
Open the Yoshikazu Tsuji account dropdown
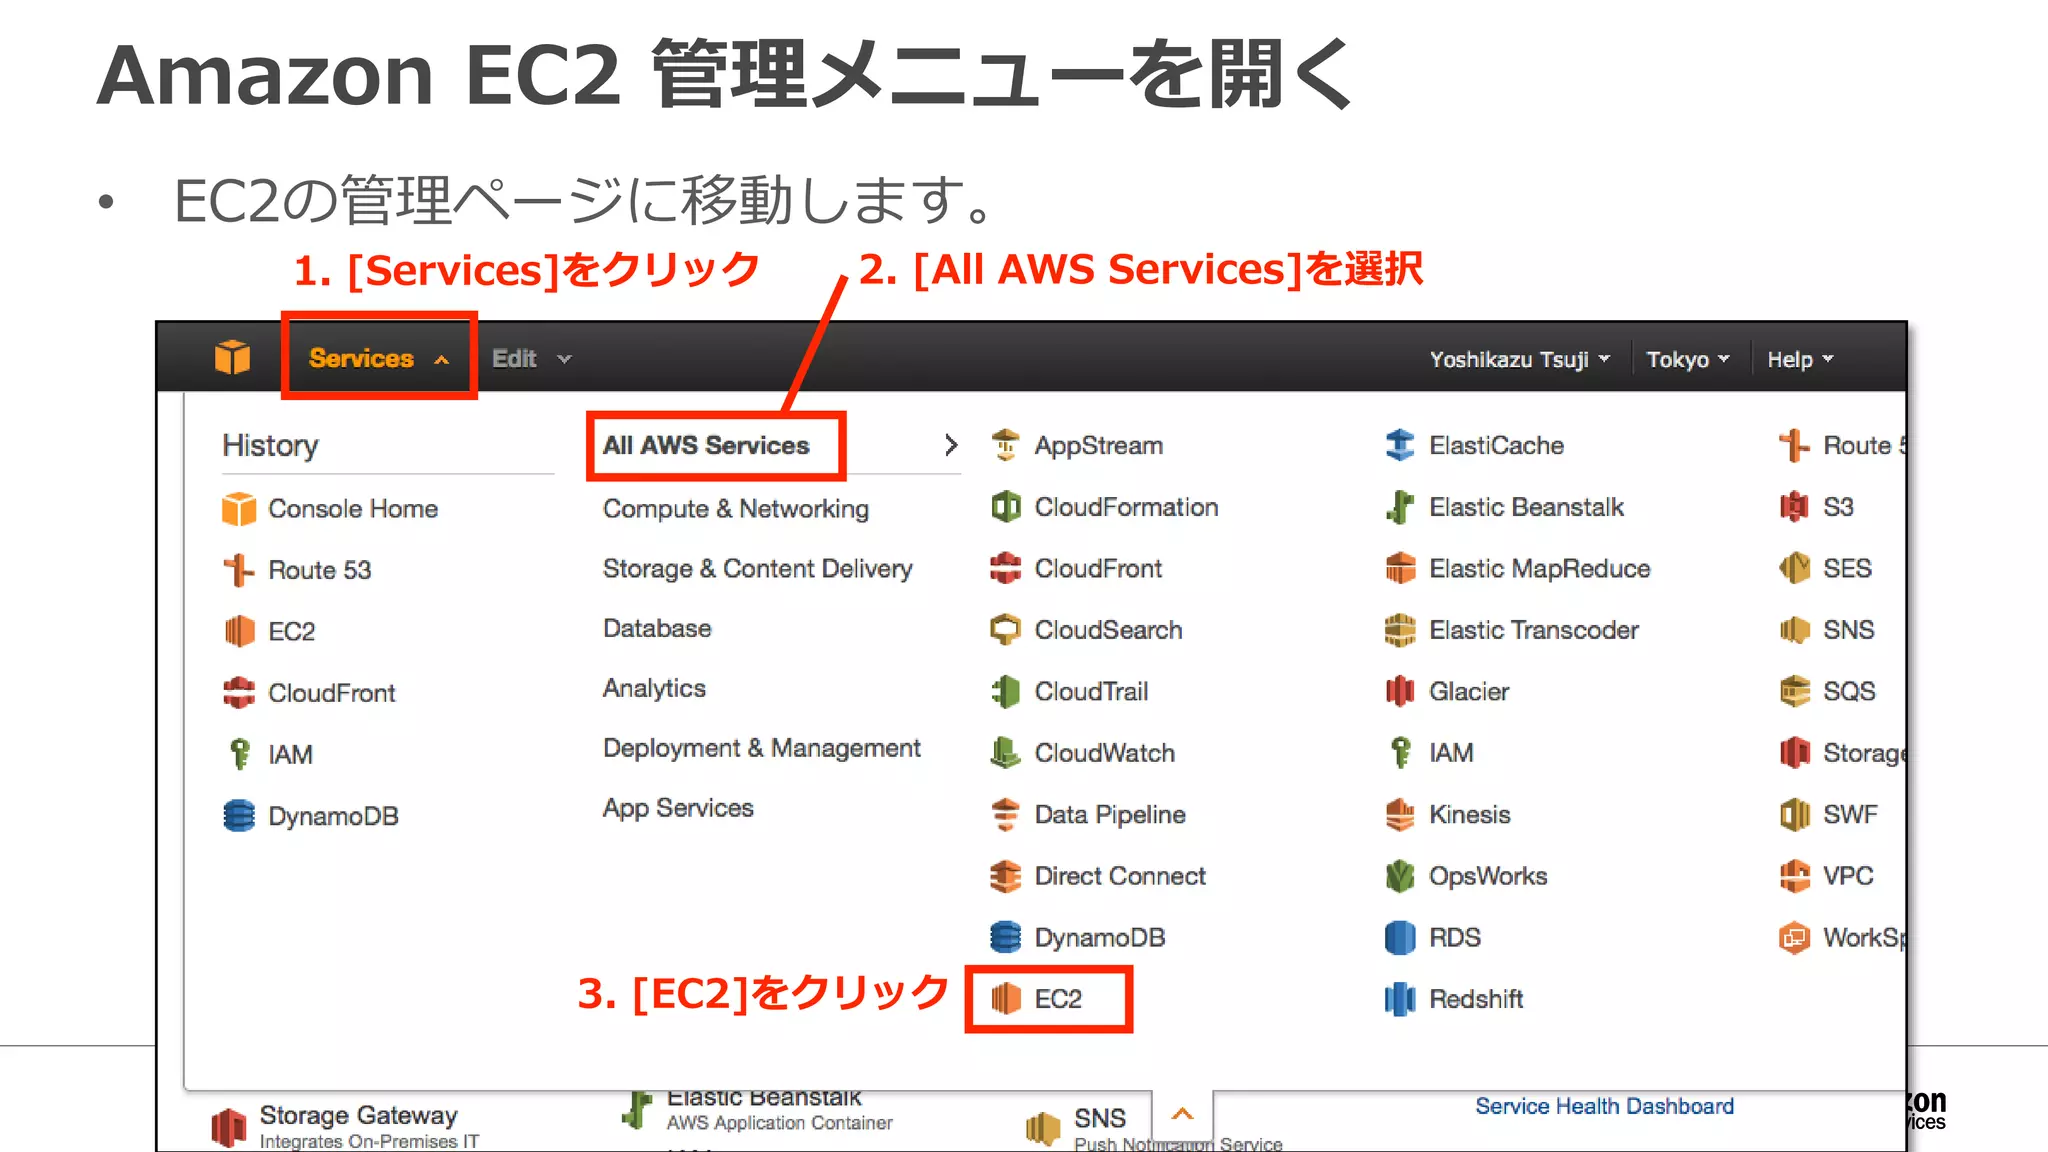click(x=1519, y=359)
